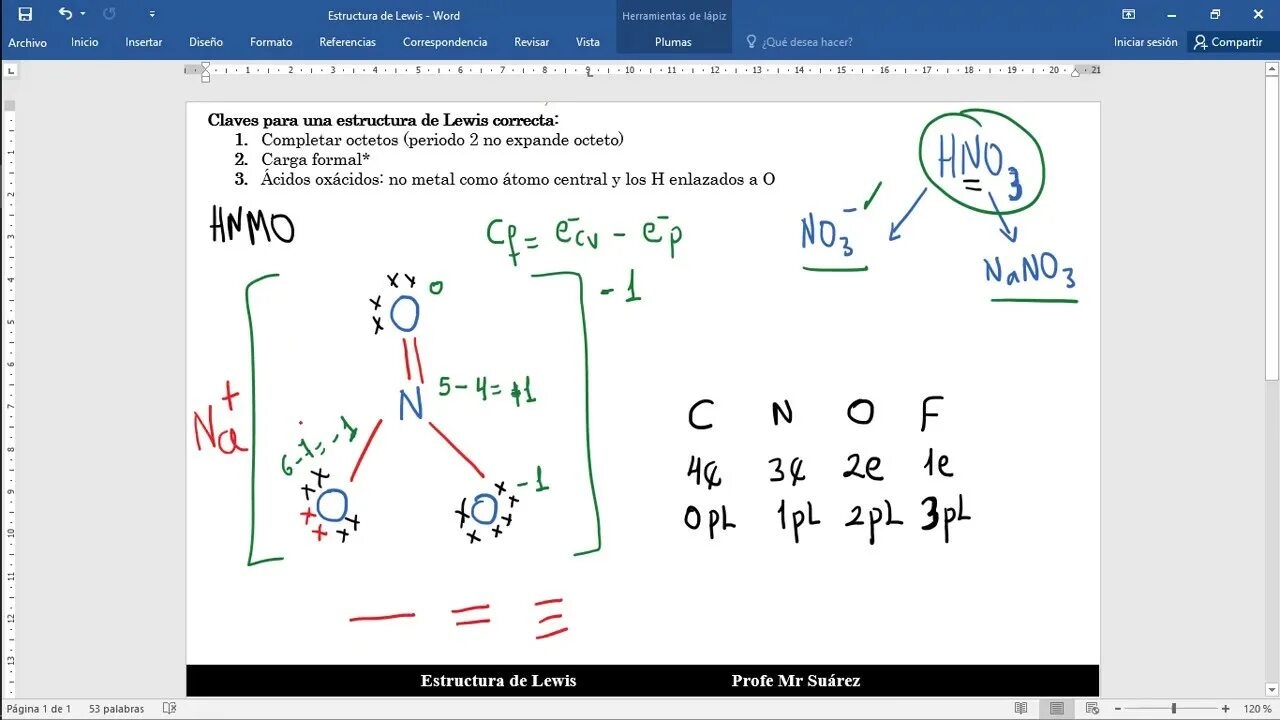Click the text 'Carga formal*'

[316, 160]
